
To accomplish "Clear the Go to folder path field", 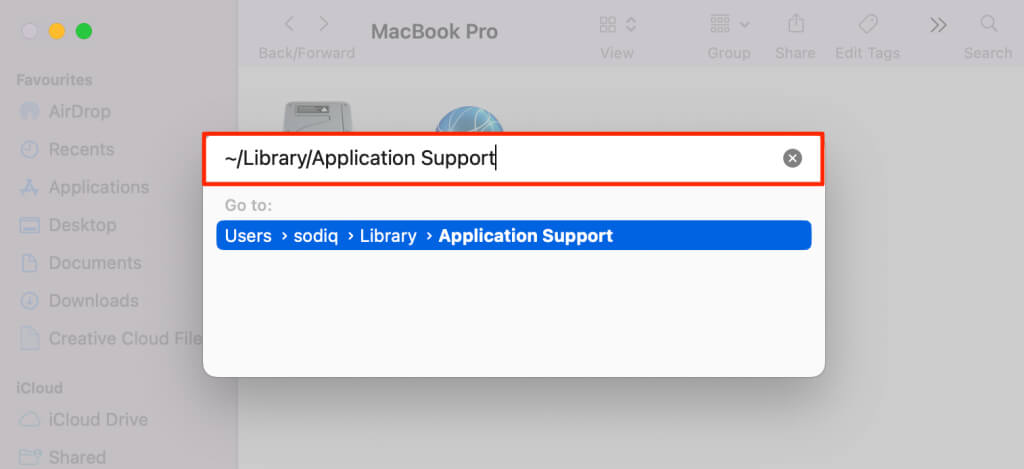I will tap(792, 159).
